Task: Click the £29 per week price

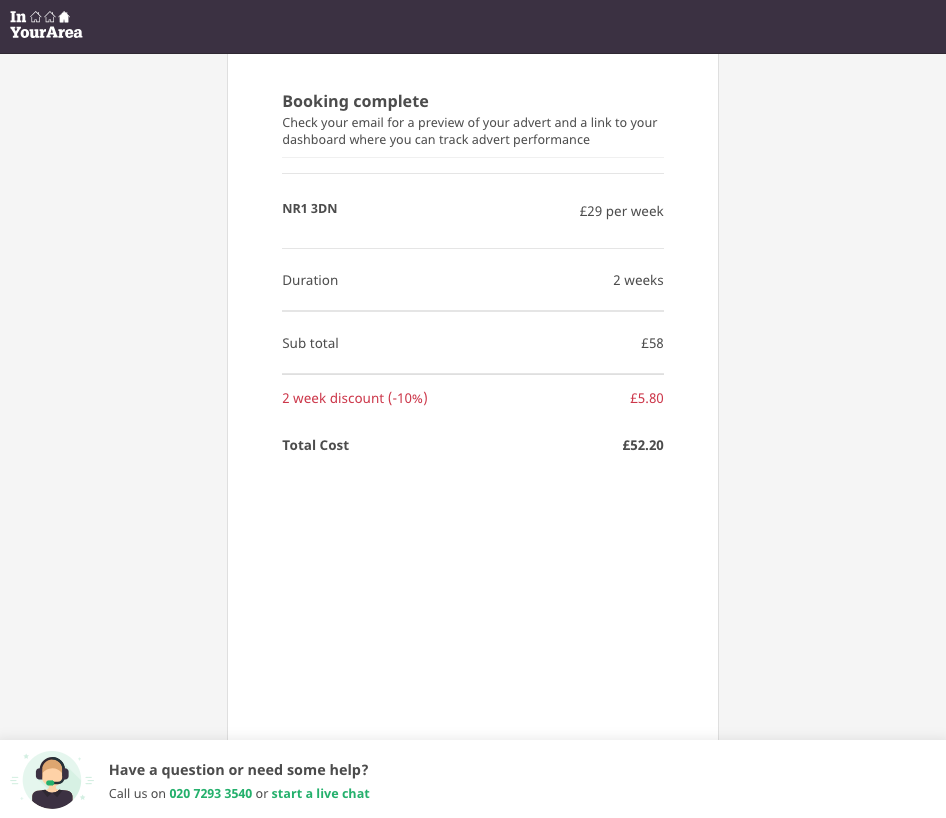Action: (621, 211)
